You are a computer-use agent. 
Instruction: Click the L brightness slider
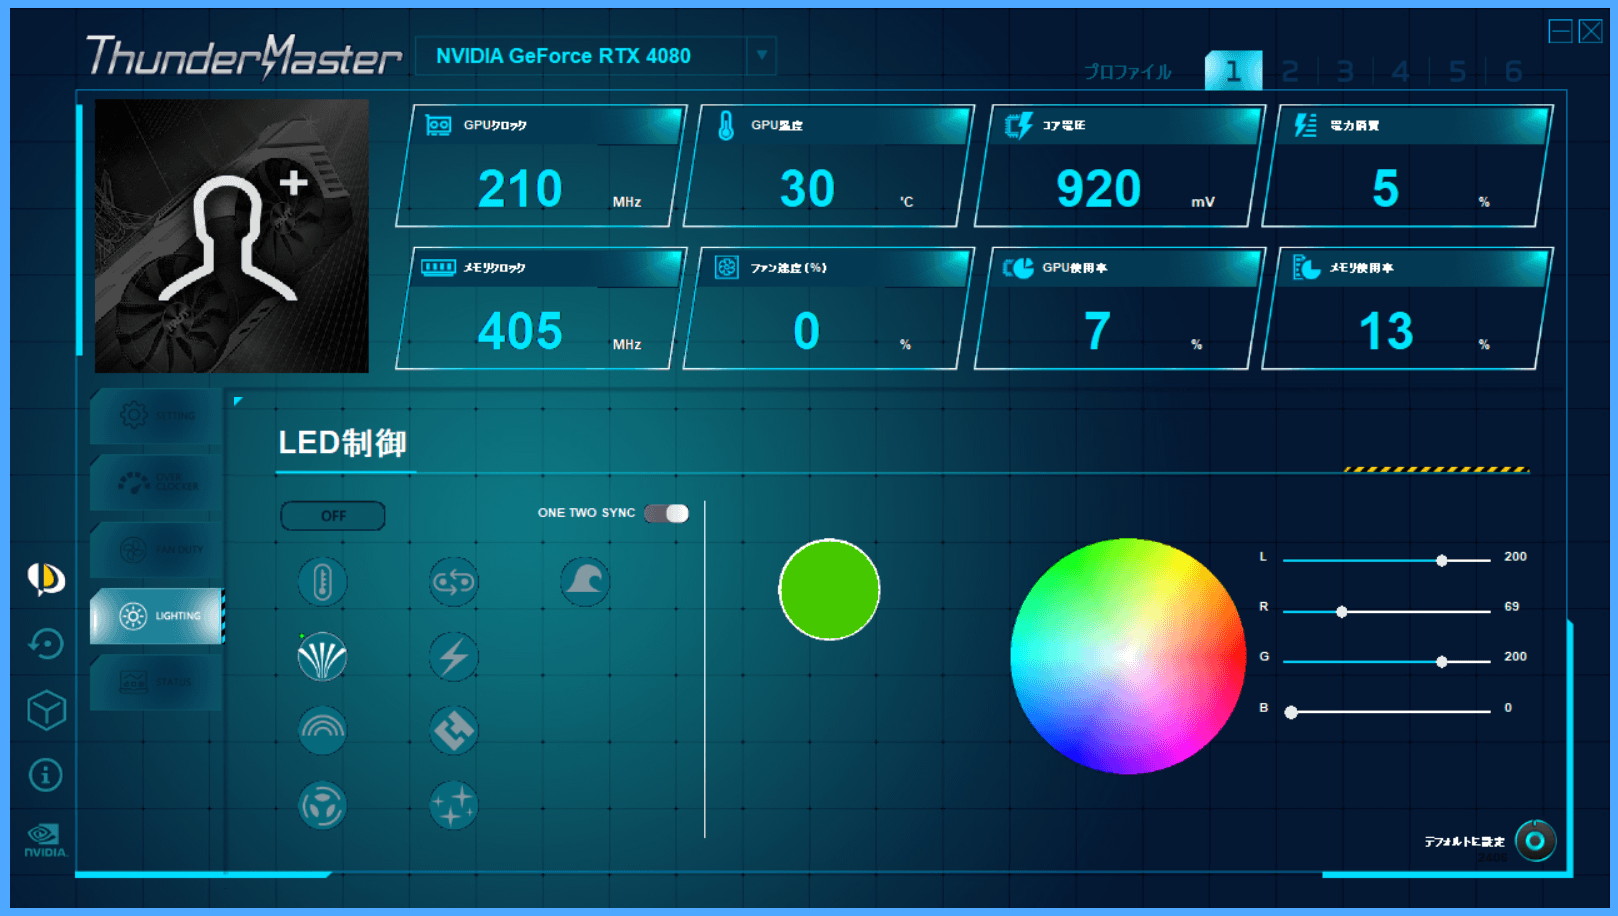(x=1387, y=560)
